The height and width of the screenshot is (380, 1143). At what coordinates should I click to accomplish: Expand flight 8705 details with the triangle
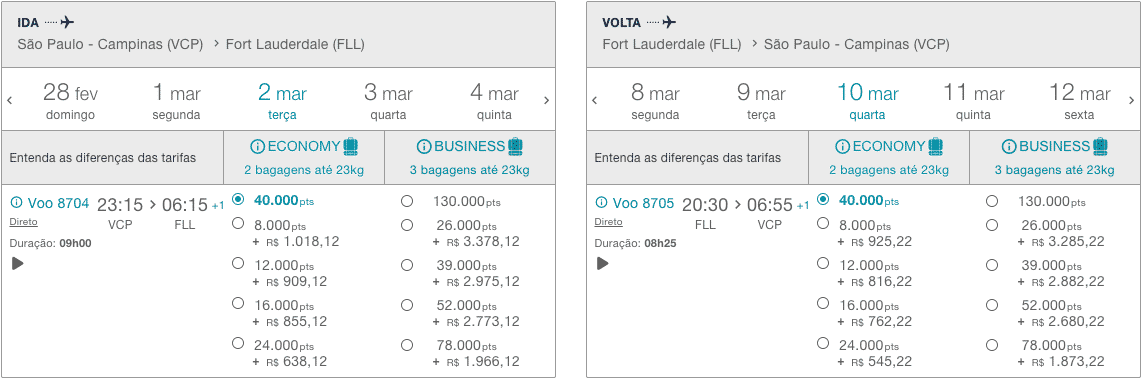pos(603,263)
